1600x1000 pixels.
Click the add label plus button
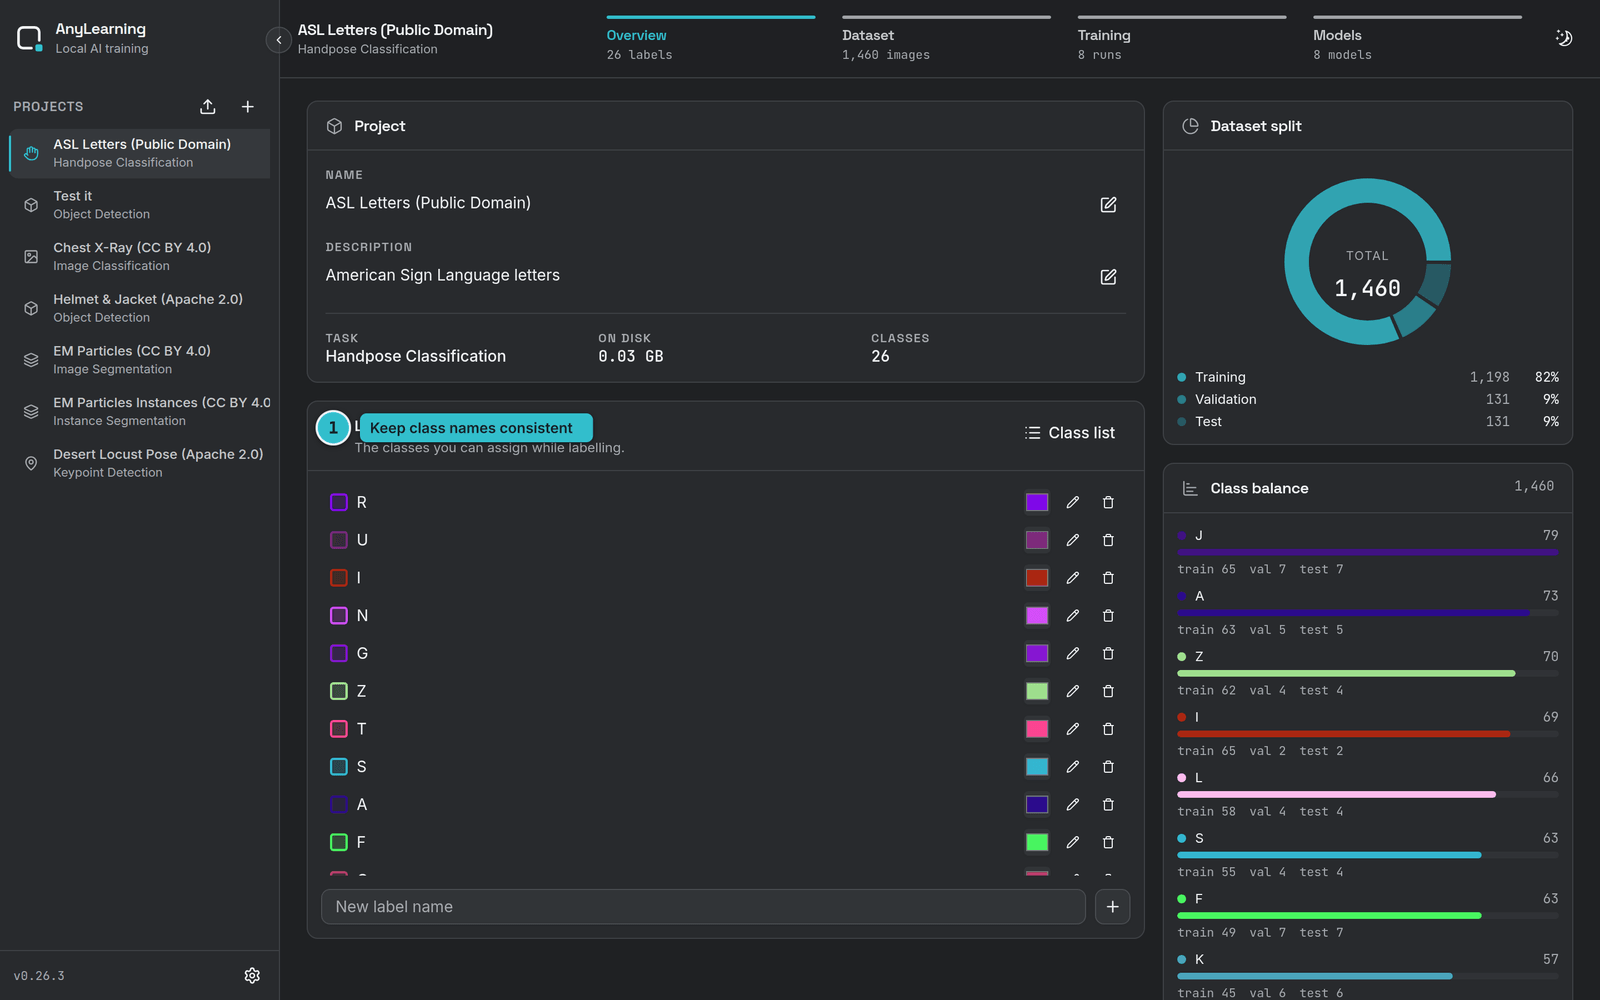(x=1113, y=907)
